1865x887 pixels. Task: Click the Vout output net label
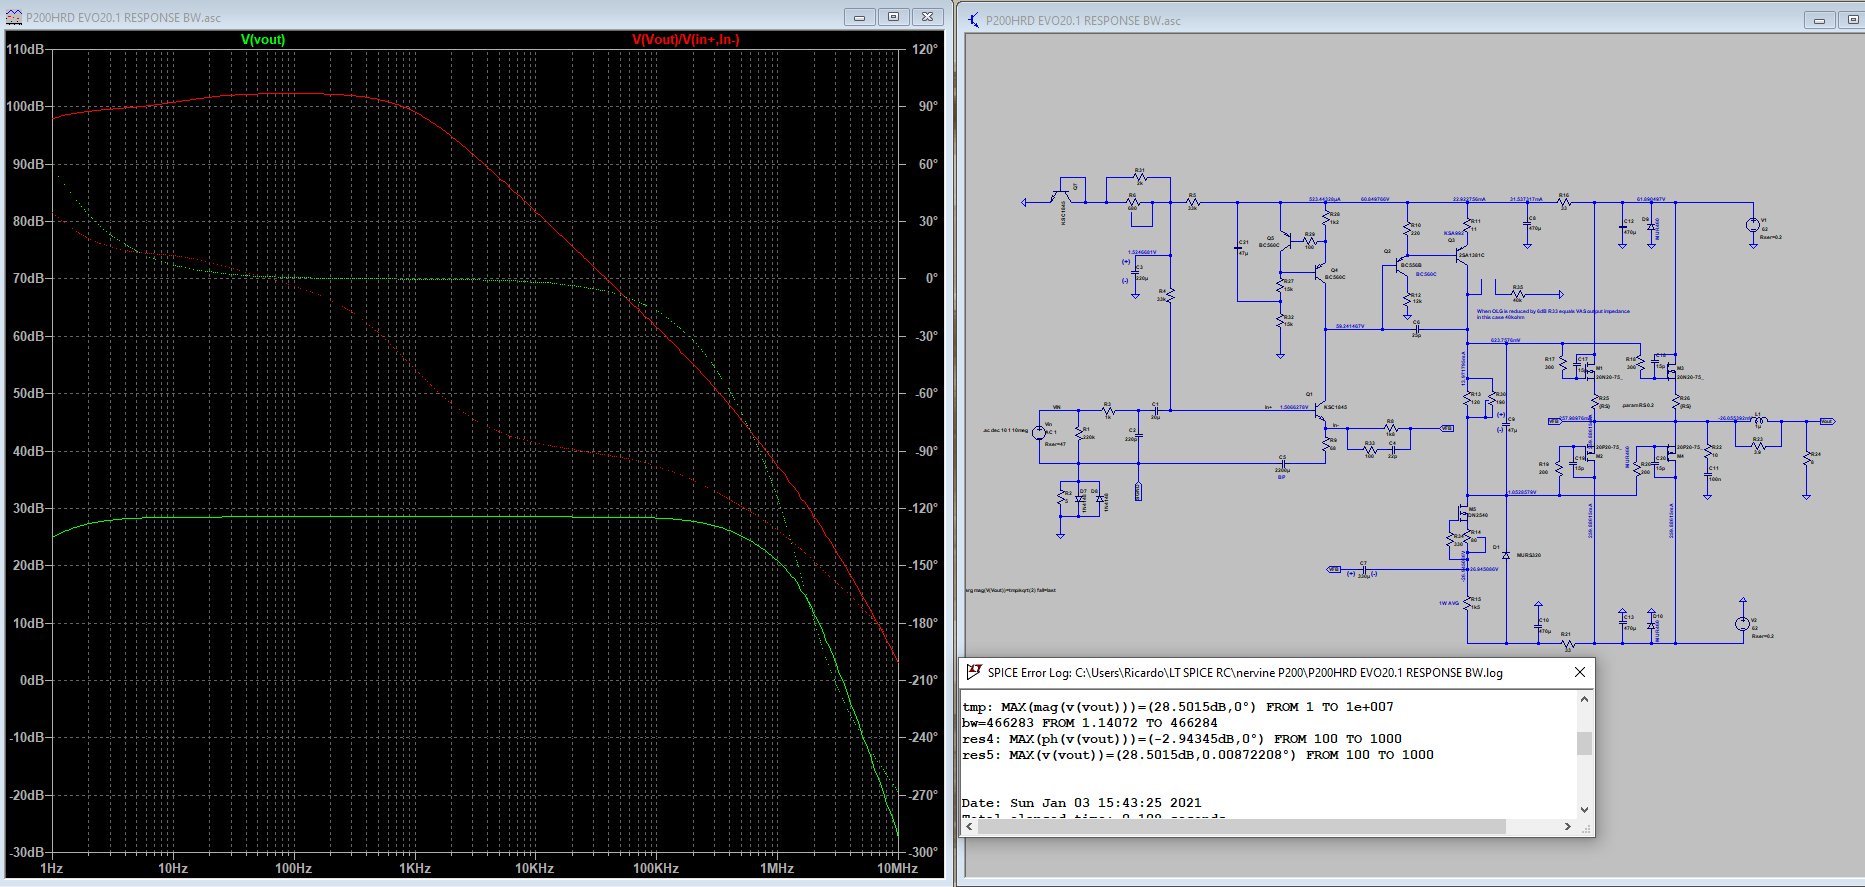[1827, 421]
